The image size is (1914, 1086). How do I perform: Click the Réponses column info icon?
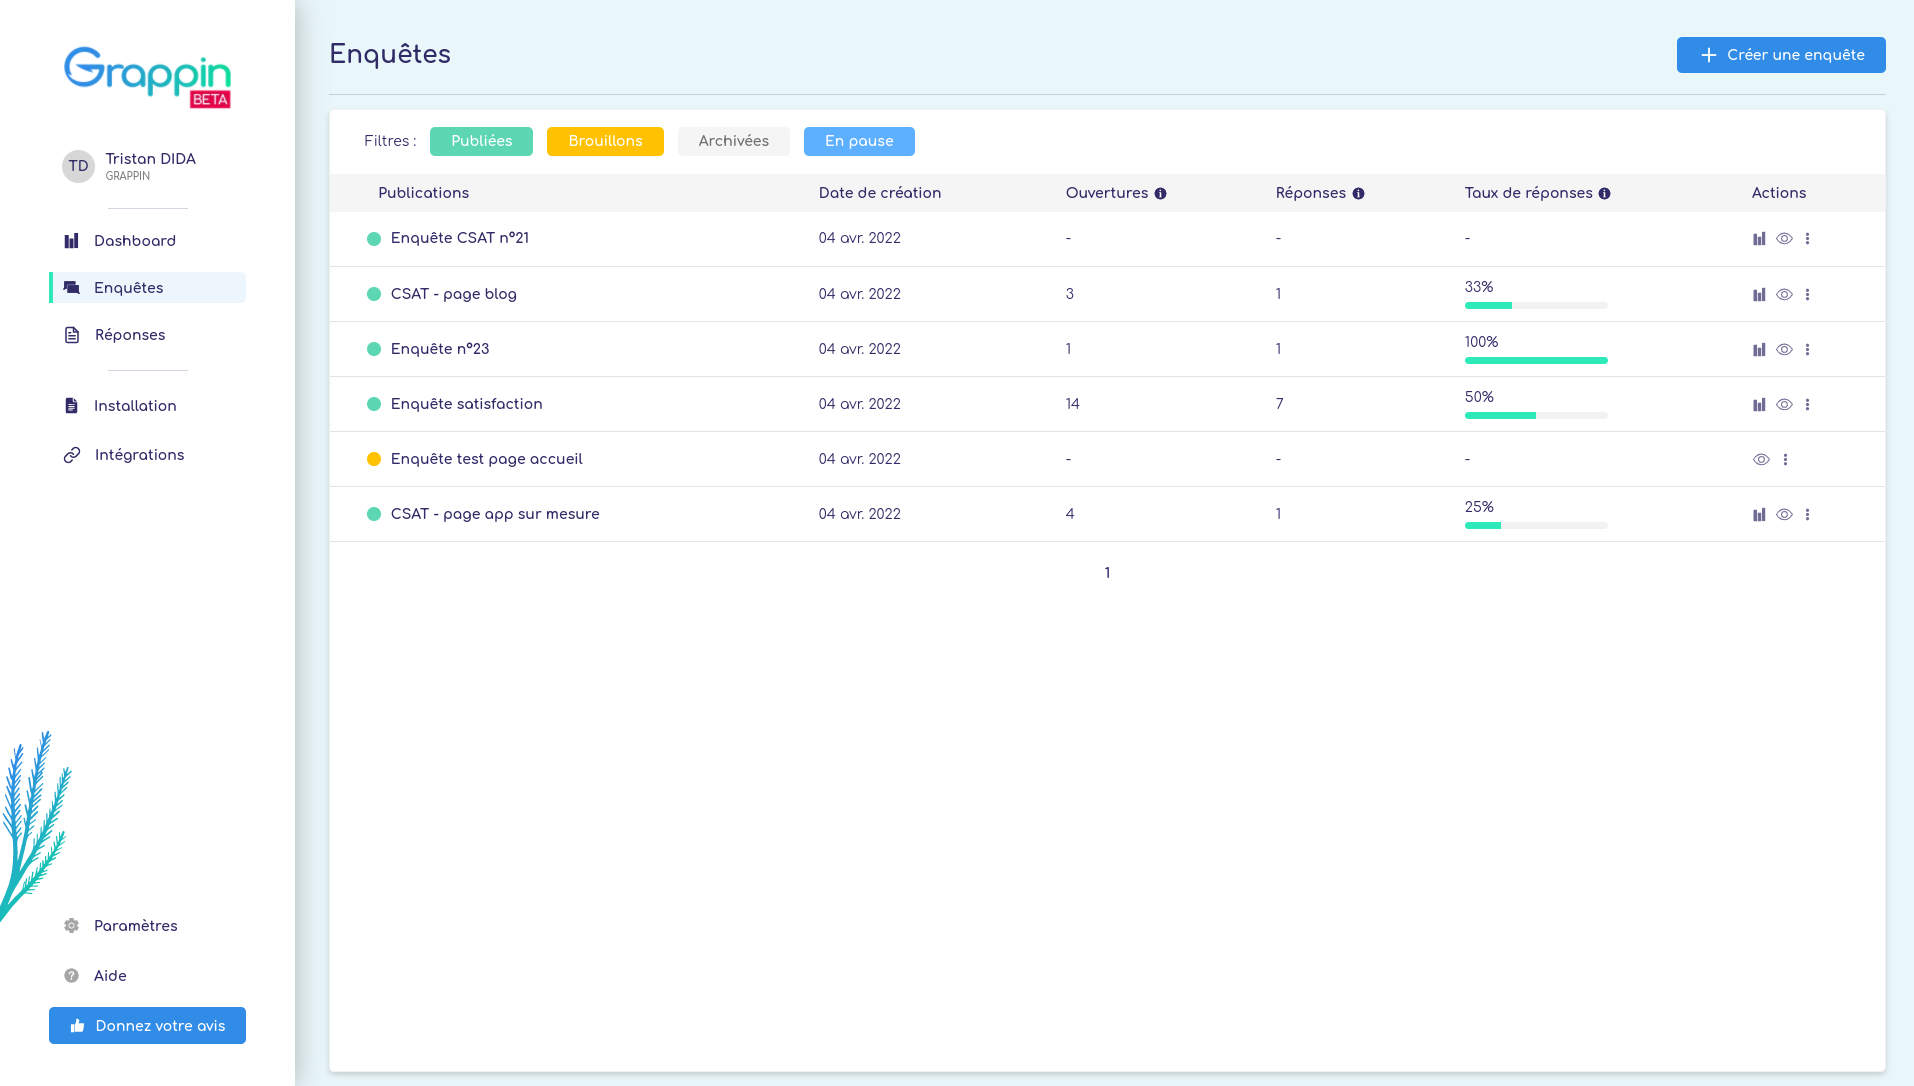[1358, 194]
